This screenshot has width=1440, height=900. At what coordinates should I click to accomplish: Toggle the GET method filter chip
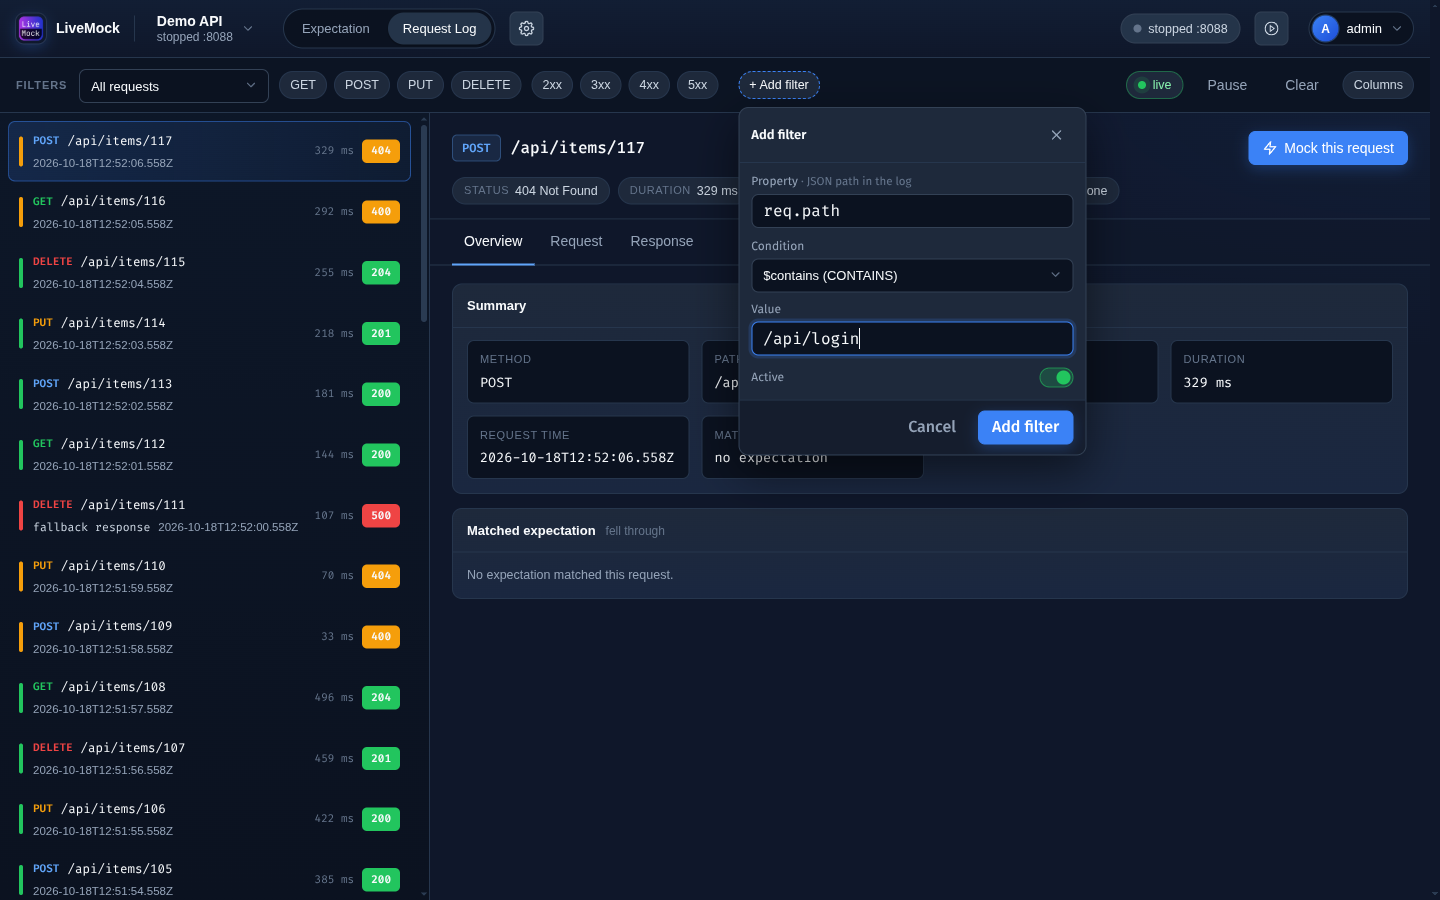click(x=303, y=85)
